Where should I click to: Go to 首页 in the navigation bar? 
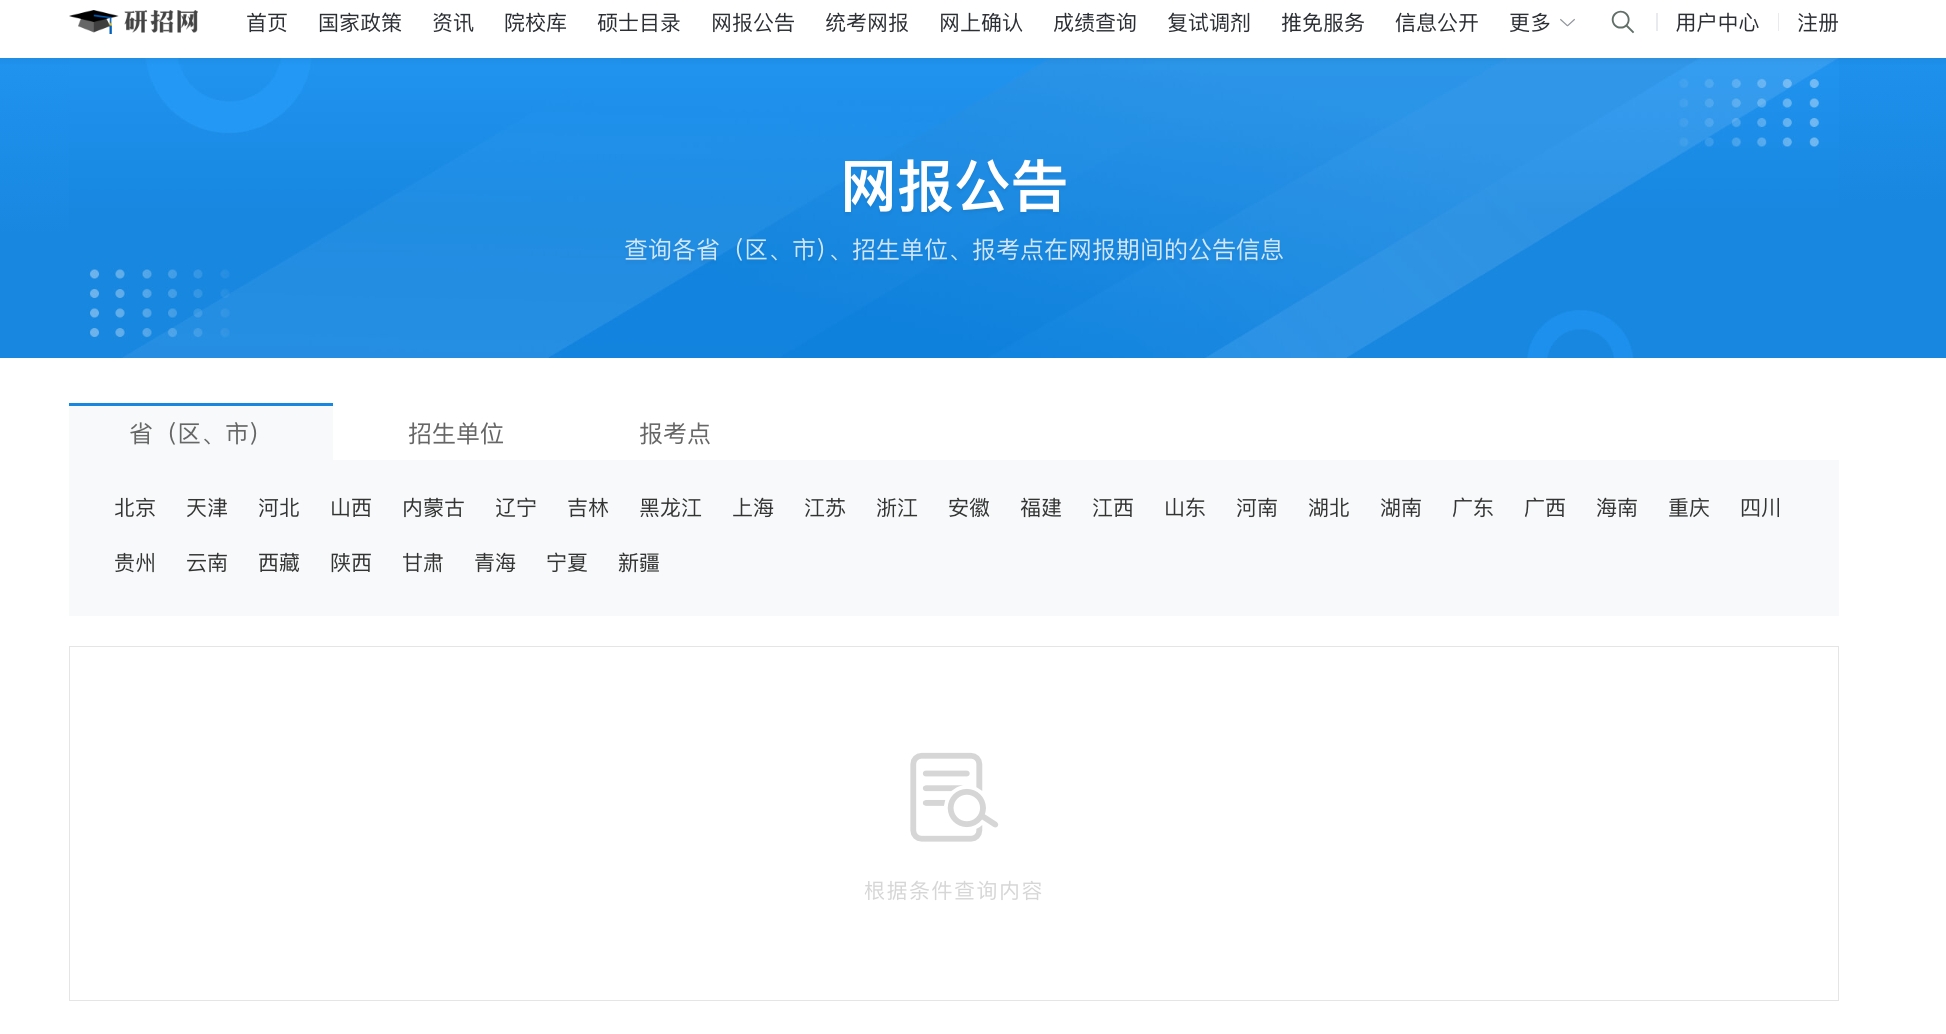pos(266,23)
